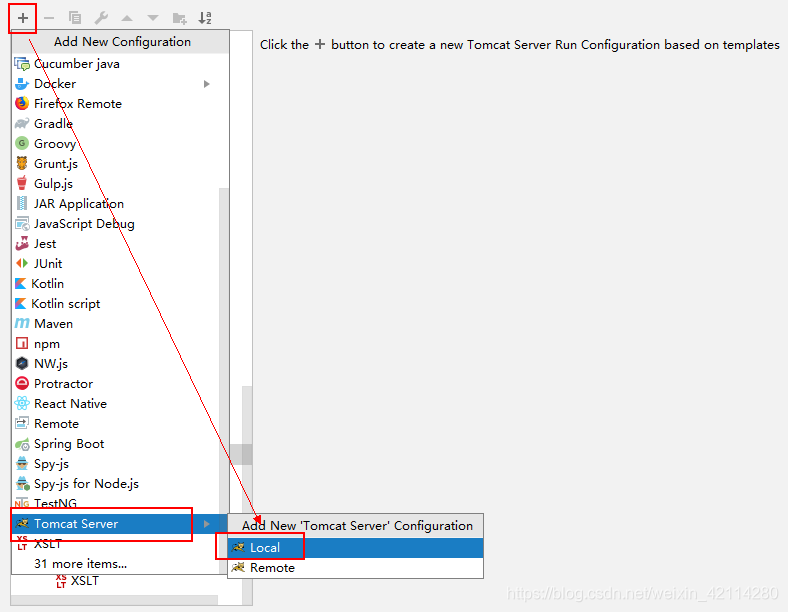
Task: Pick the NW.js hexagon icon
Action: pos(22,363)
